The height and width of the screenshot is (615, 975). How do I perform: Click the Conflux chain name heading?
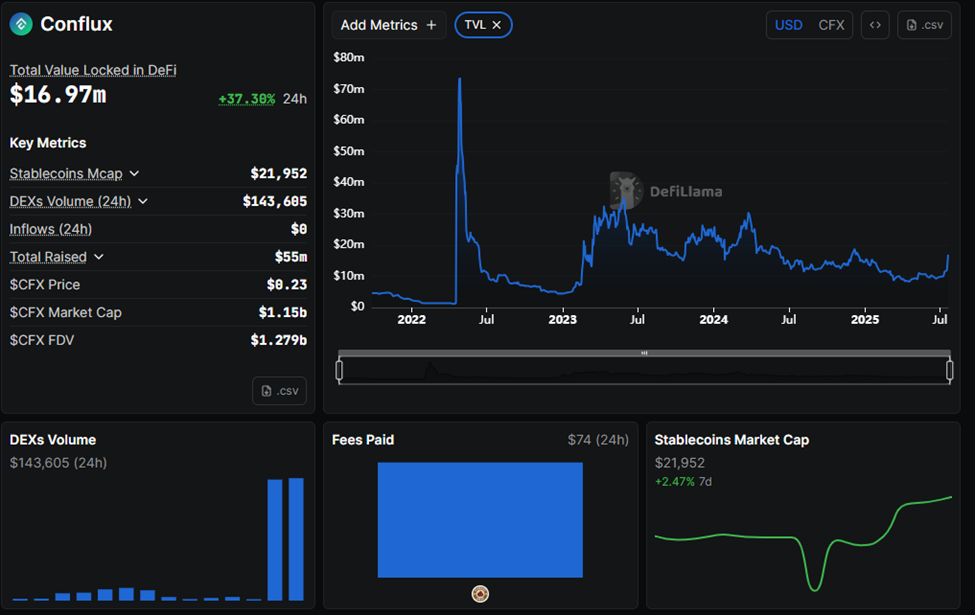(x=76, y=24)
